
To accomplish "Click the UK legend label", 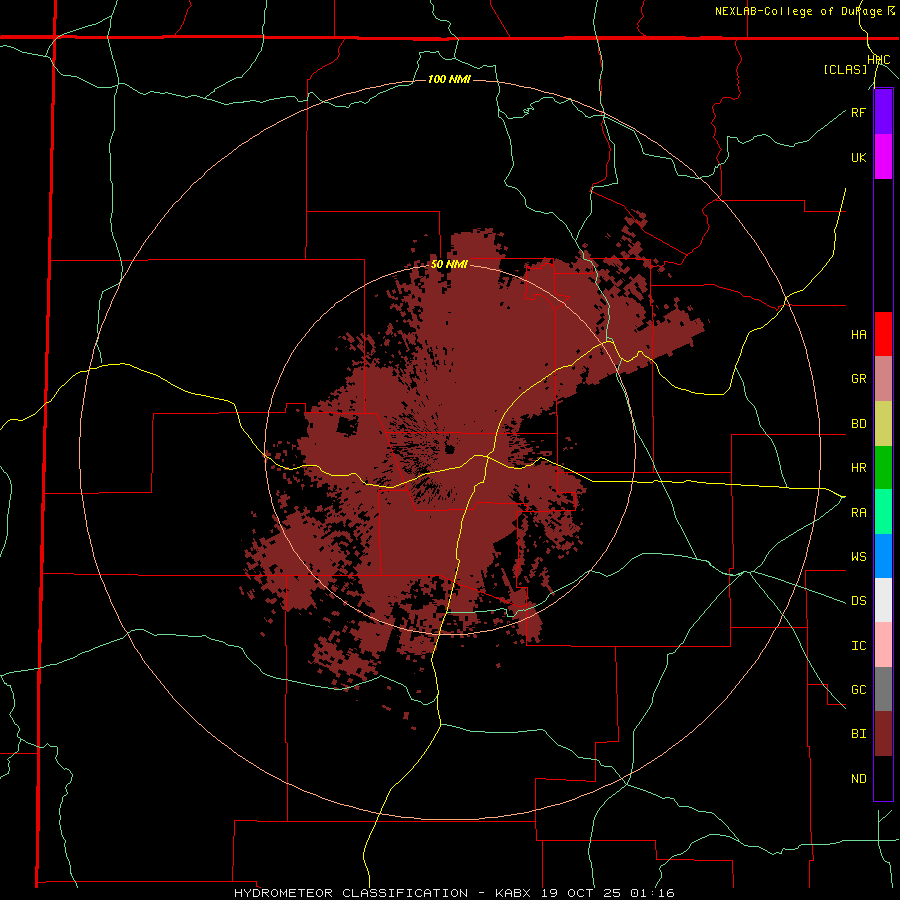I will [858, 157].
